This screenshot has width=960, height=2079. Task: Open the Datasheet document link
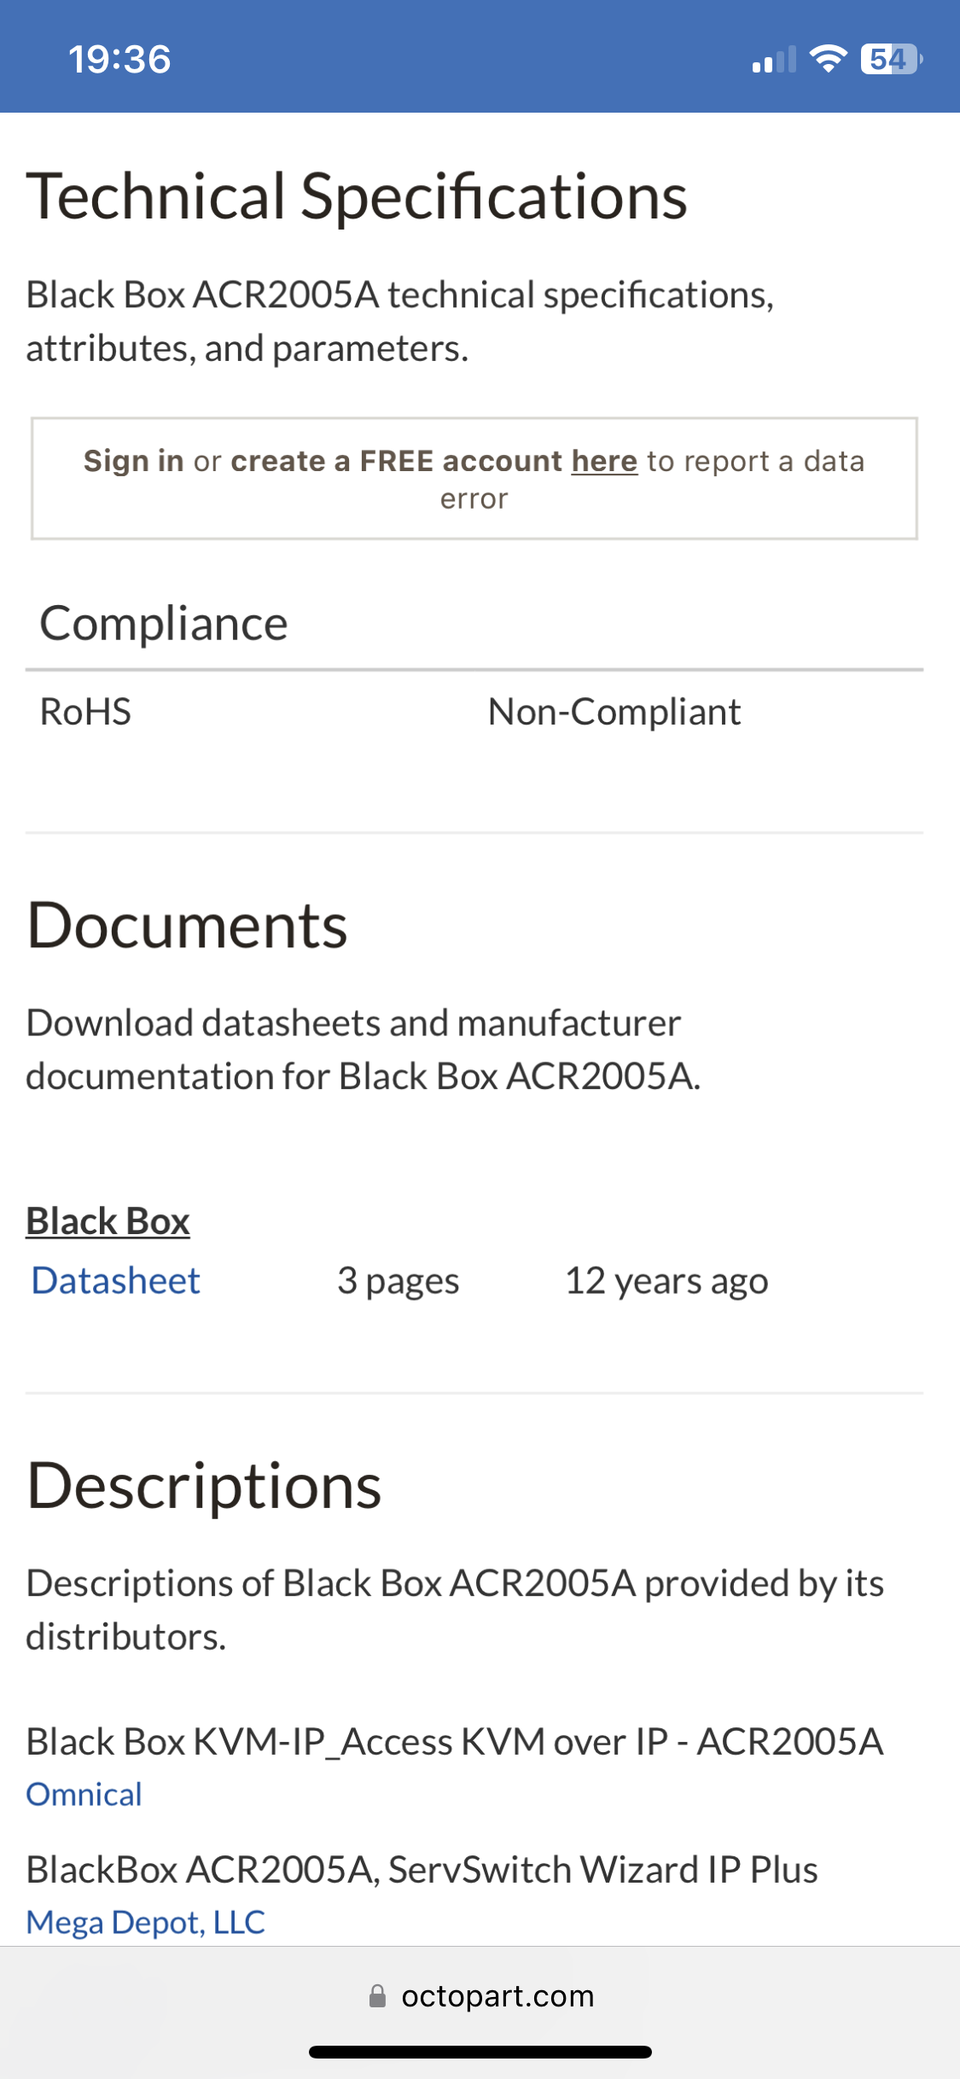click(116, 1281)
